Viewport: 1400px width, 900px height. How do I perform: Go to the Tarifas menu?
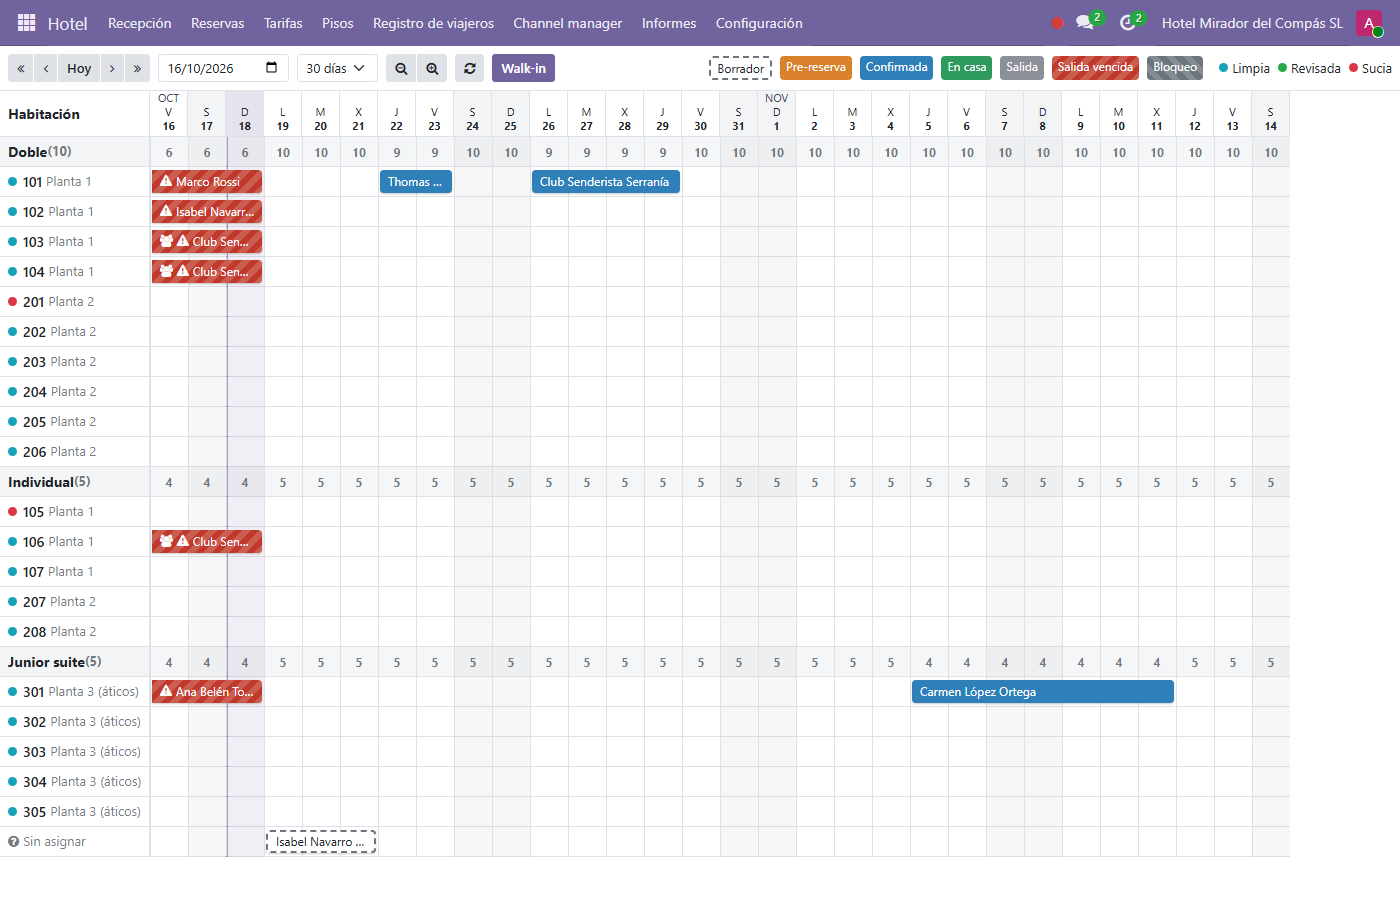point(283,23)
